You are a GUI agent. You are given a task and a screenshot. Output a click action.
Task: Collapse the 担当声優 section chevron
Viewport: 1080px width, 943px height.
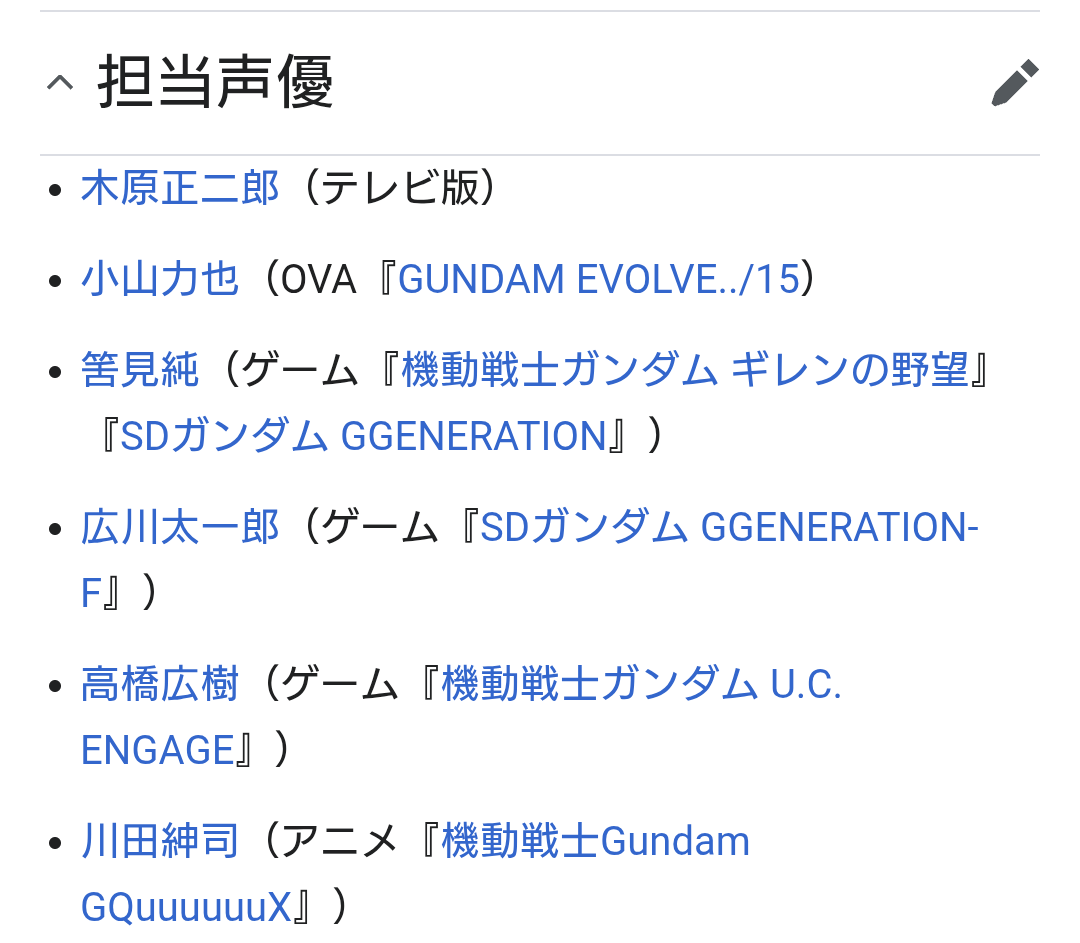coord(60,83)
